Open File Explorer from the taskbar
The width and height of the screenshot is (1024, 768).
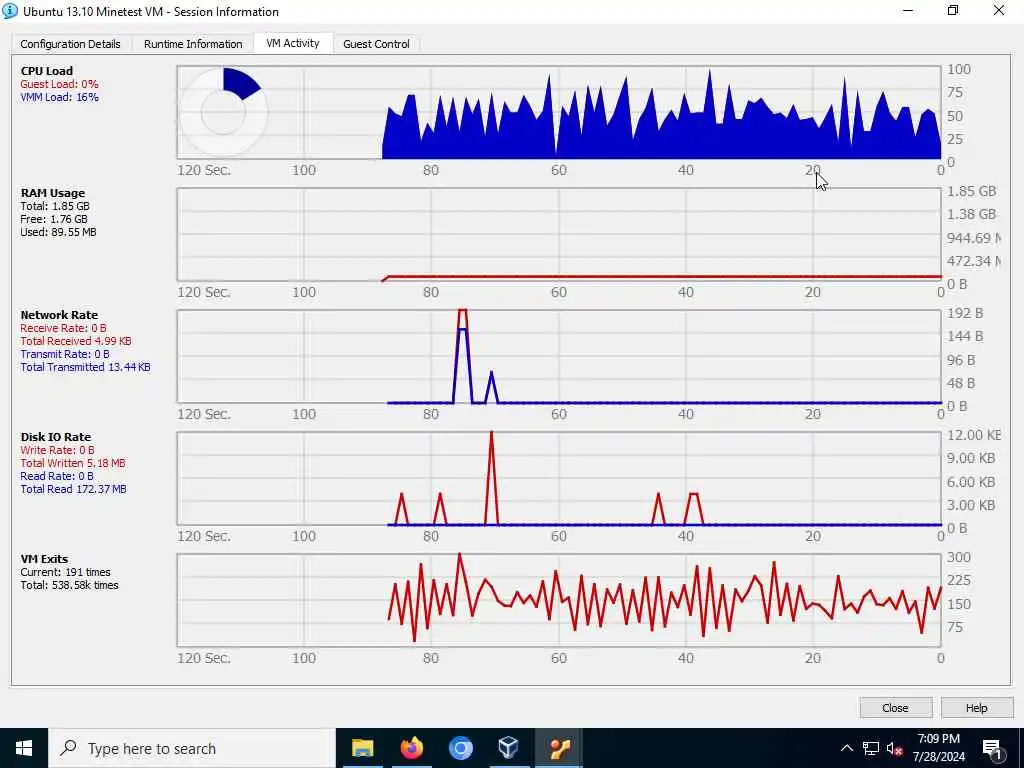coord(362,748)
